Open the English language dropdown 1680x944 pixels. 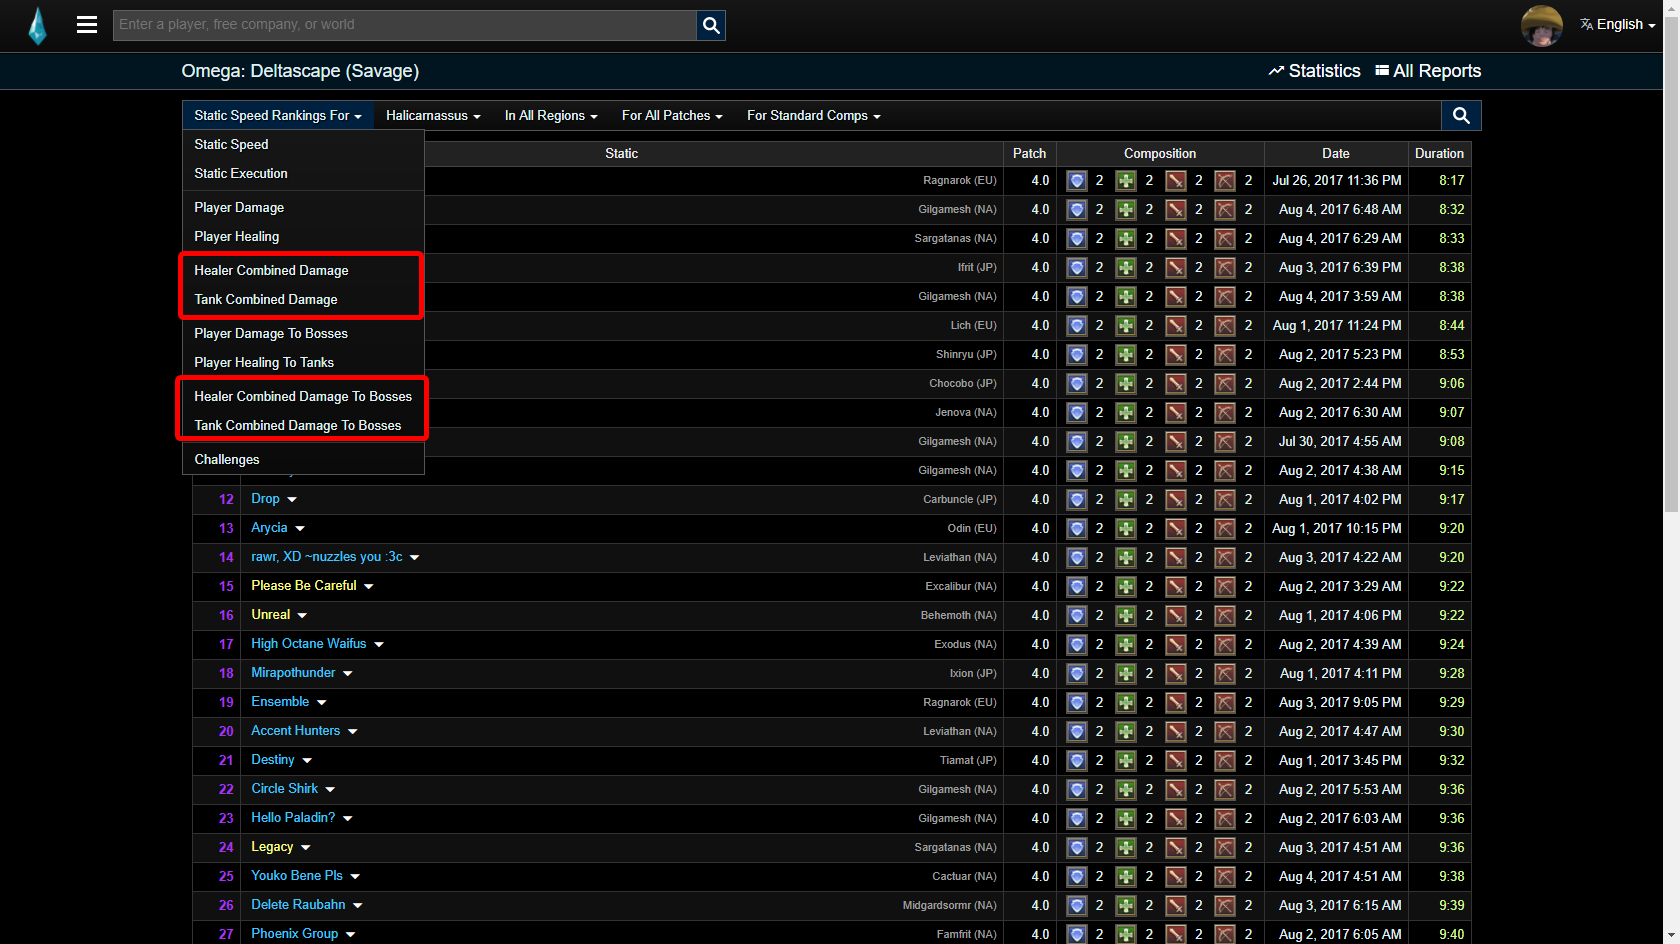pyautogui.click(x=1618, y=25)
